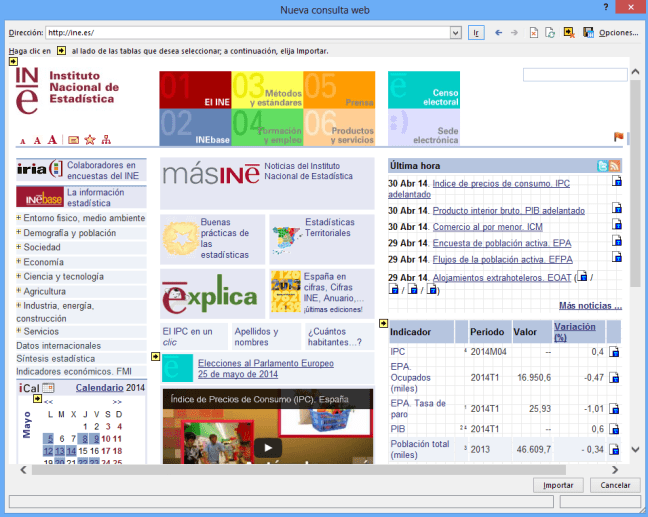Click the Ir go button
This screenshot has width=648, height=517.
(x=476, y=33)
